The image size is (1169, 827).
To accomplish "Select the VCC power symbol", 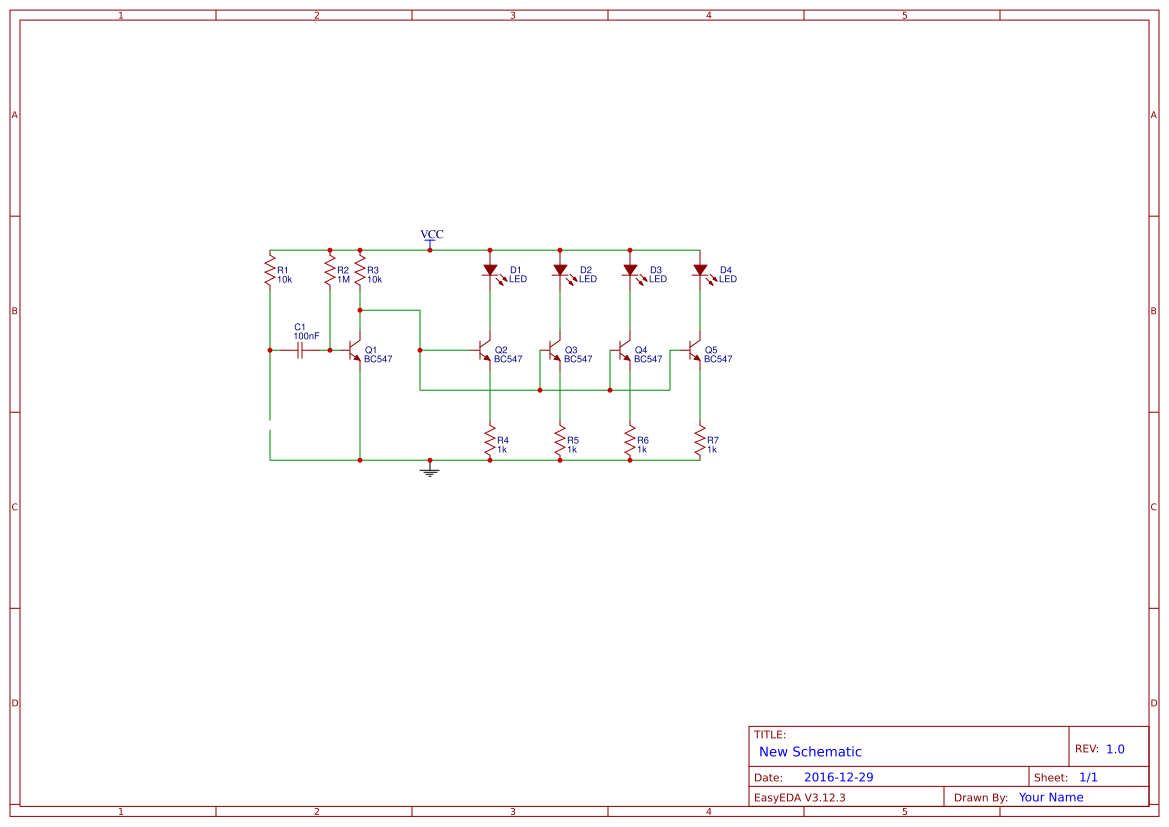I will coord(430,238).
